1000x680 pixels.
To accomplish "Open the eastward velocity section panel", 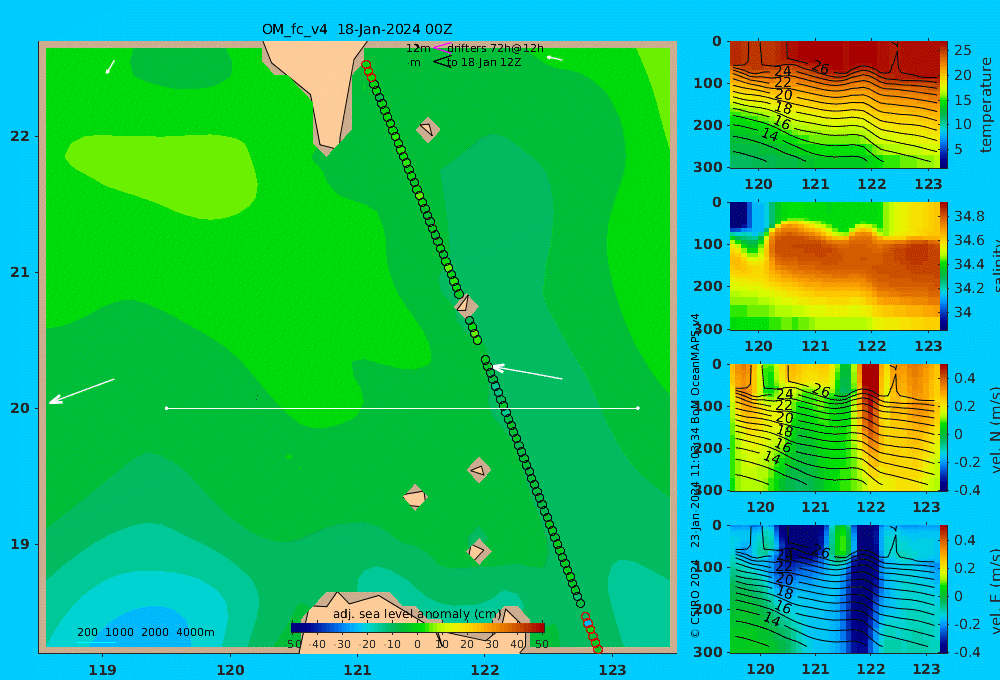I will point(834,589).
